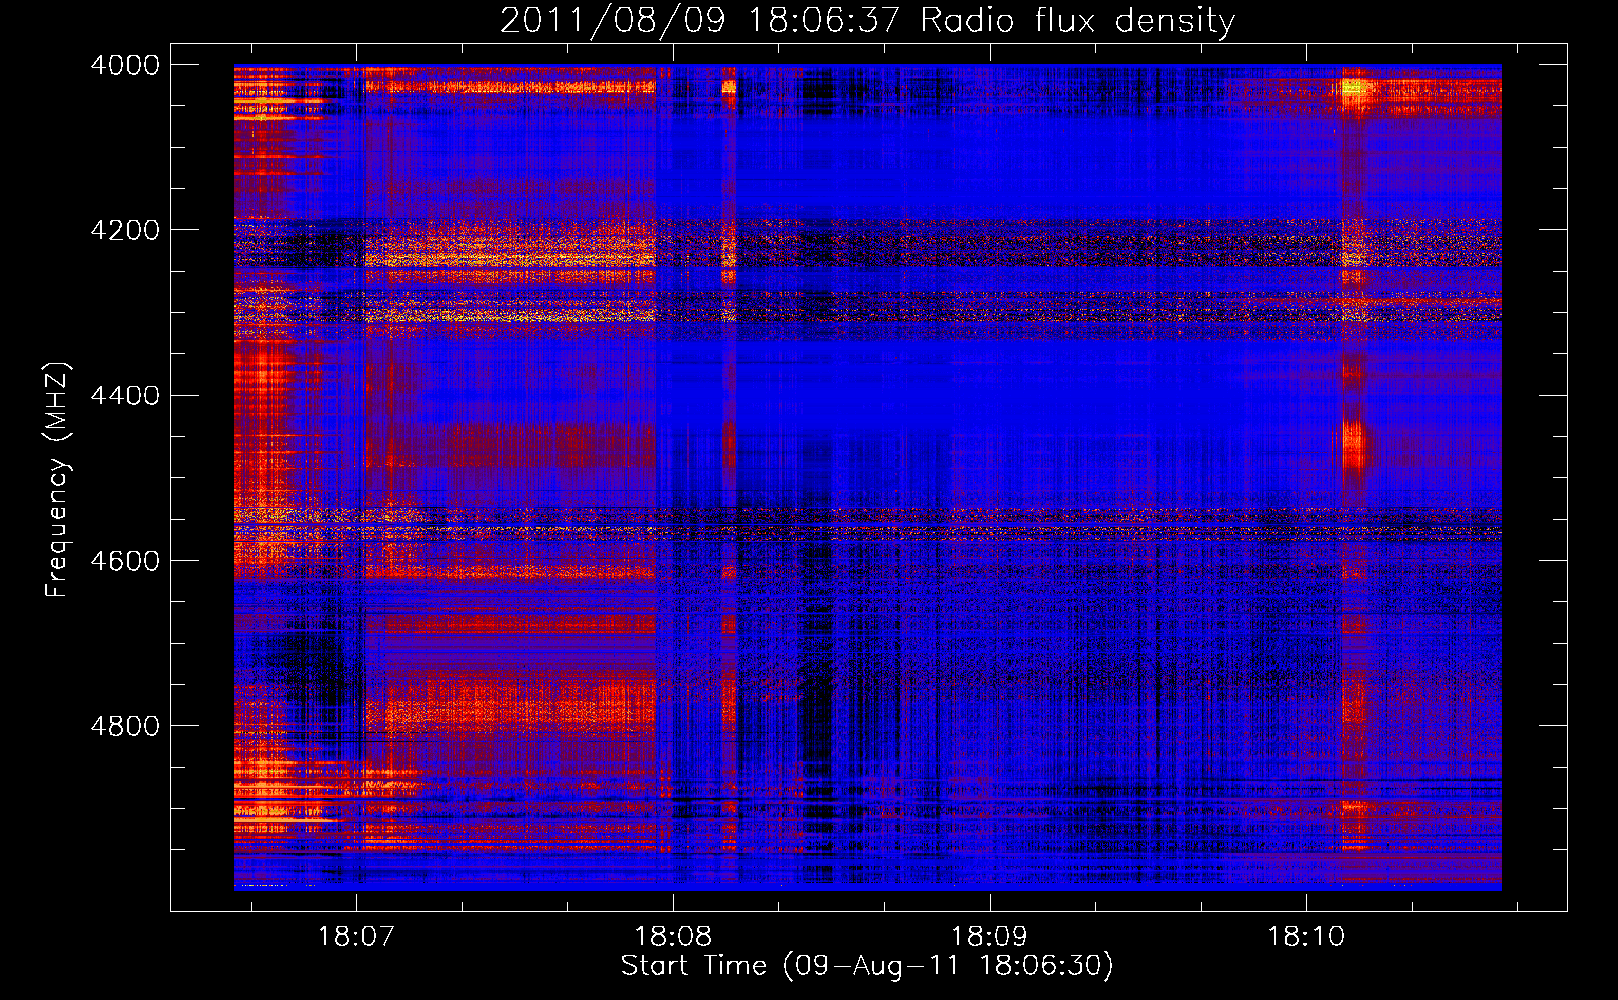1618x1000 pixels.
Task: Click the 18:10 time axis label
Action: point(1306,937)
